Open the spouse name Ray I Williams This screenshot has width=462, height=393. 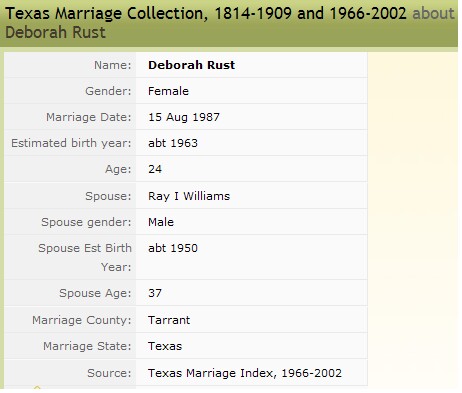(x=189, y=196)
